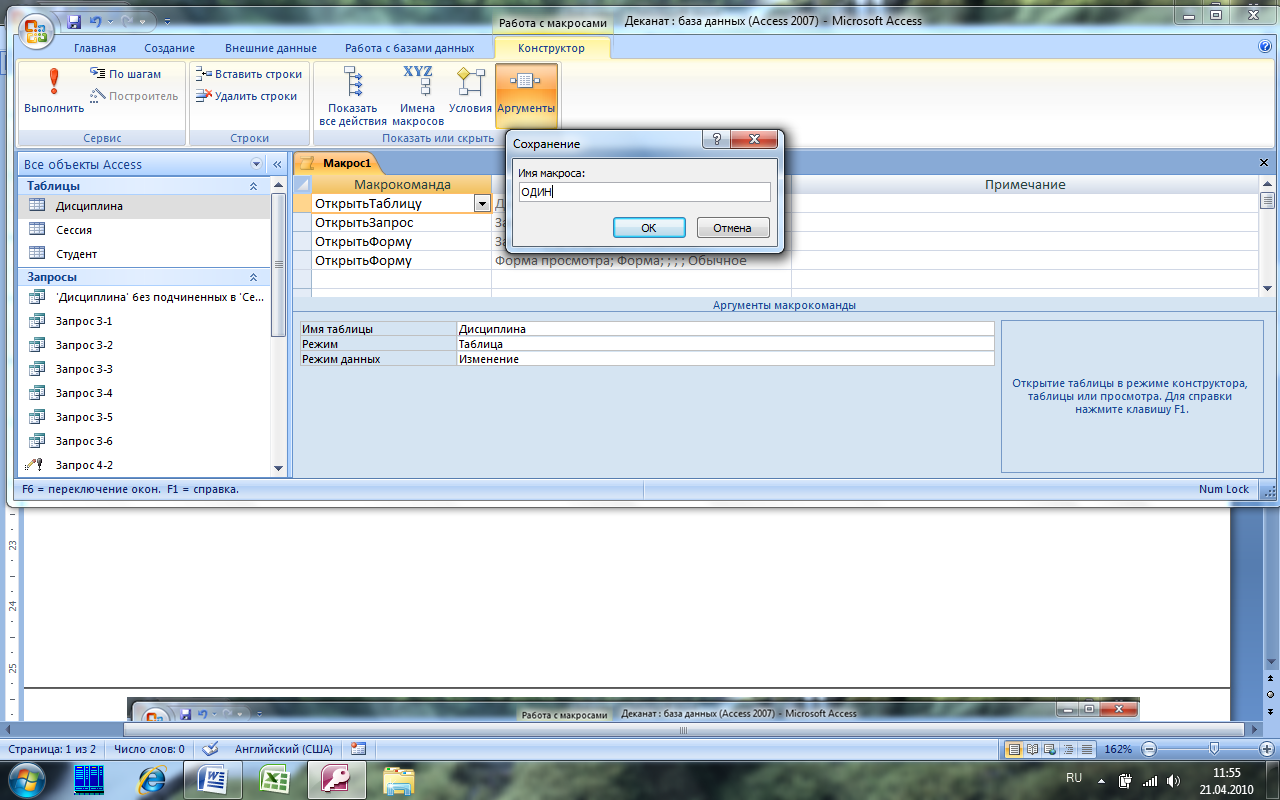Select Print Layout view button in Word
Screen dimensions: 1280x800
[x=1015, y=749]
